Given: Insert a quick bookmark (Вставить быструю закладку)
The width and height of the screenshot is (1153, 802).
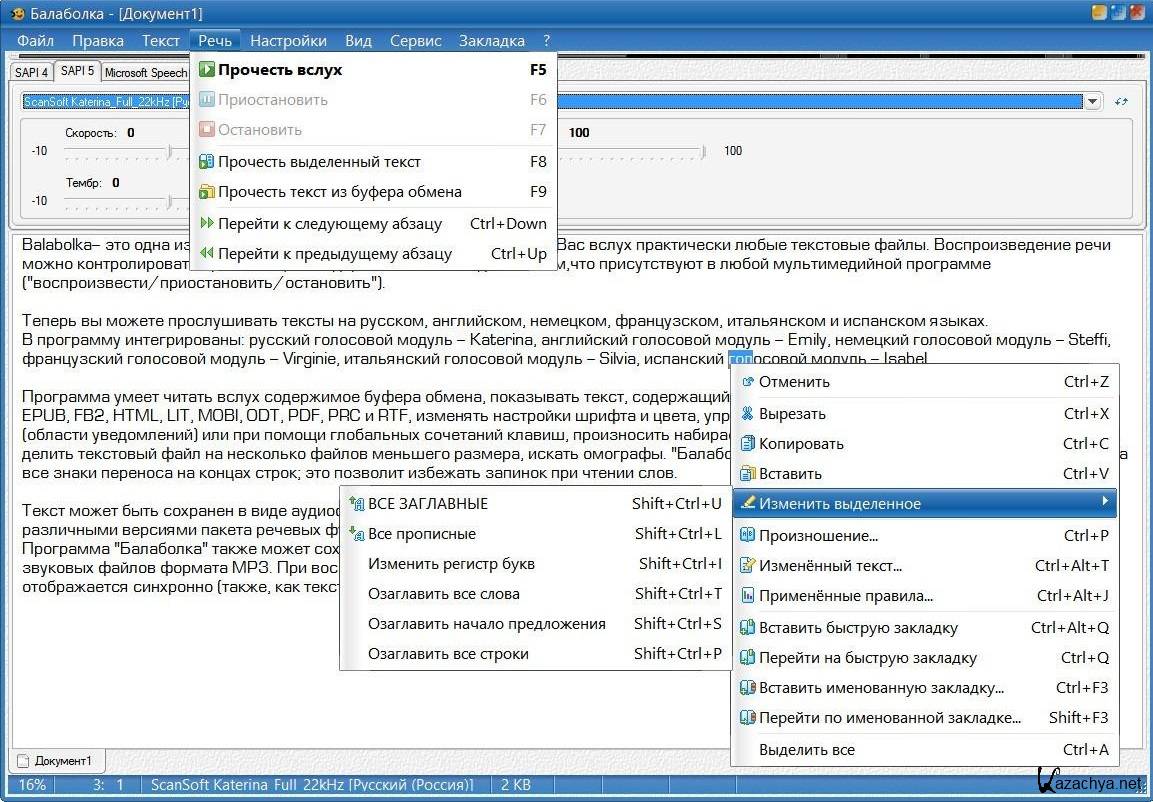Looking at the screenshot, I should coord(857,628).
